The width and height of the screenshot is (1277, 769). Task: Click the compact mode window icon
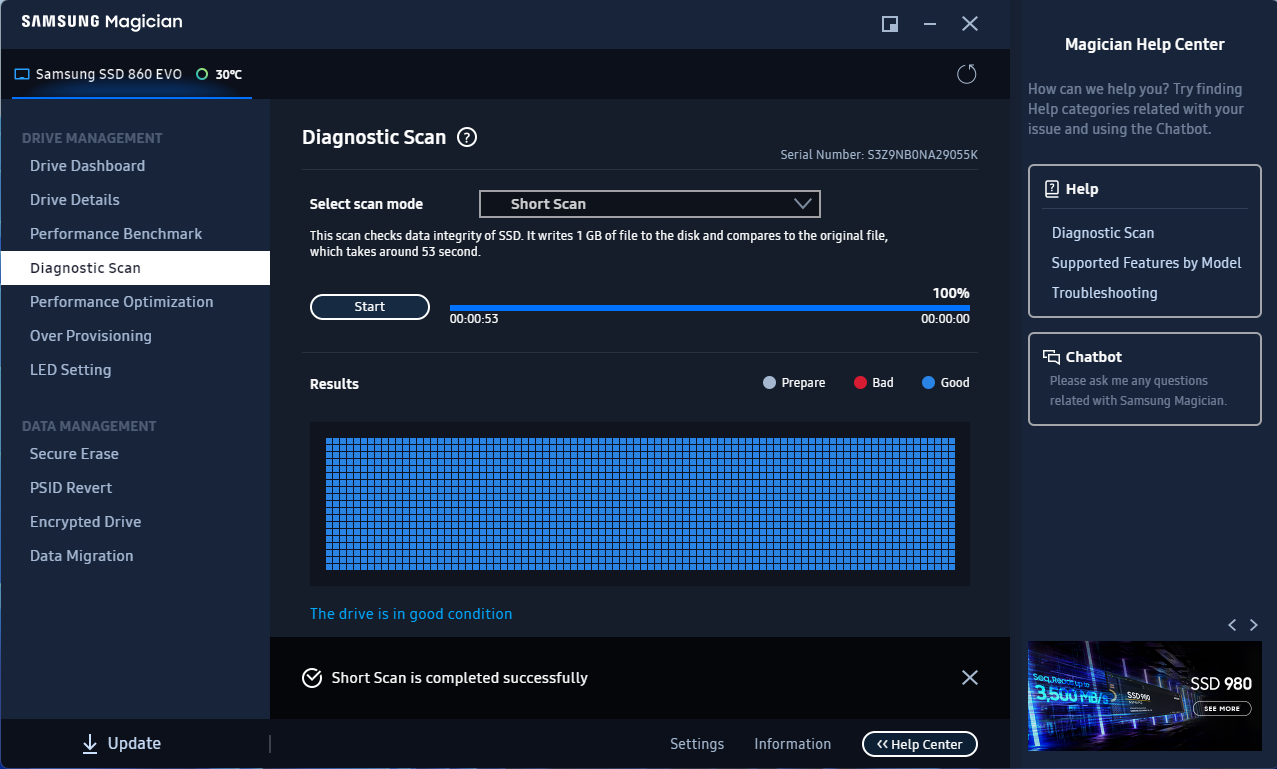tap(889, 24)
